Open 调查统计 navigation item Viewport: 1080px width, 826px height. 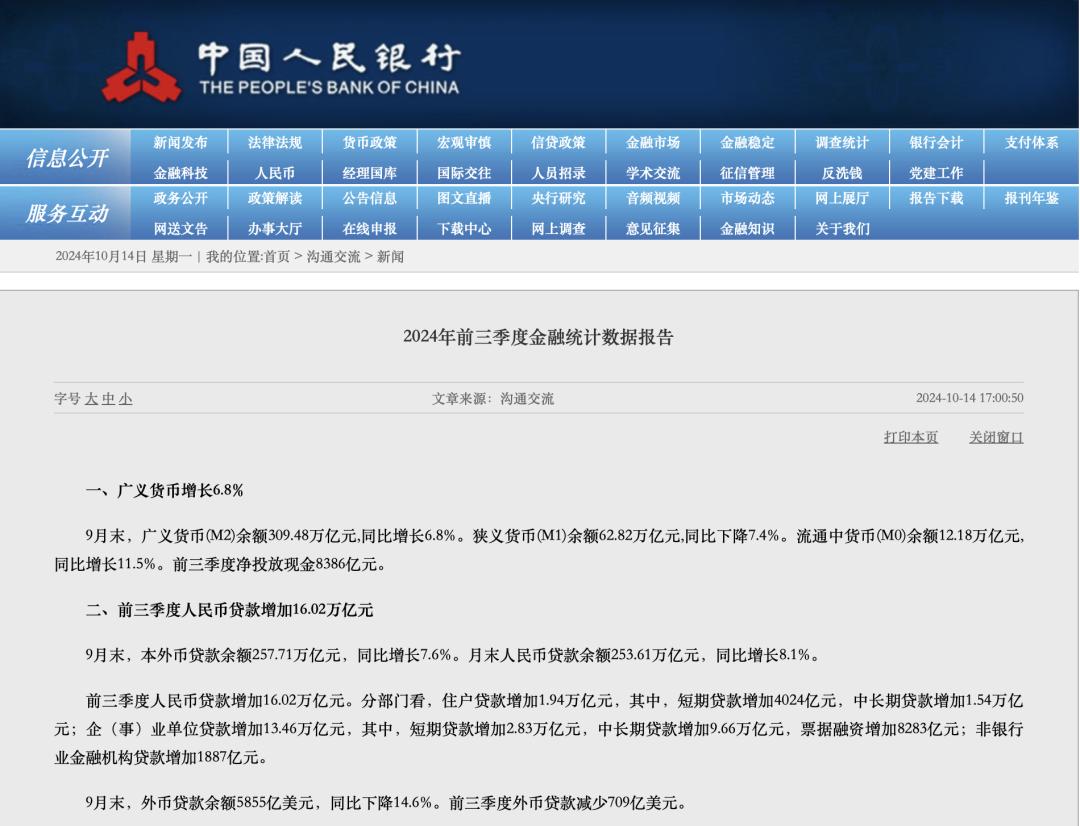point(842,143)
